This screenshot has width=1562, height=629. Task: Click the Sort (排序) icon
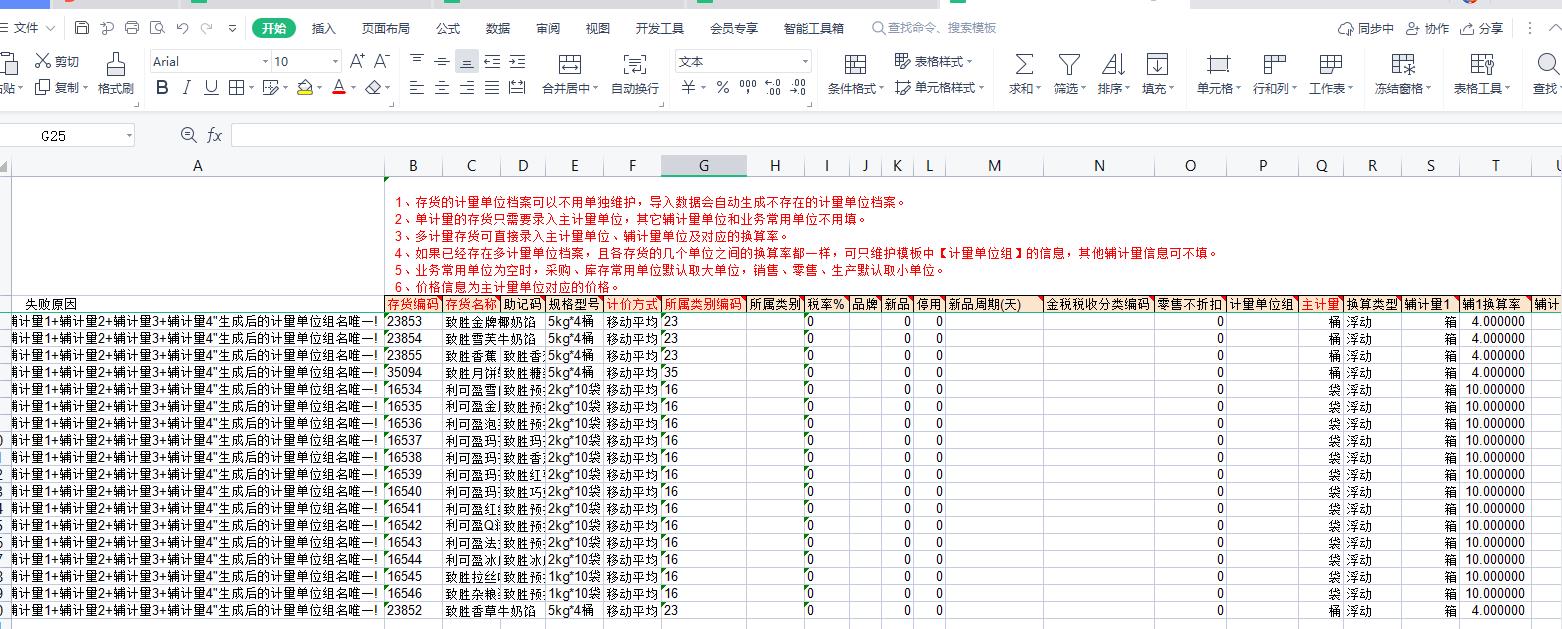coord(1113,65)
